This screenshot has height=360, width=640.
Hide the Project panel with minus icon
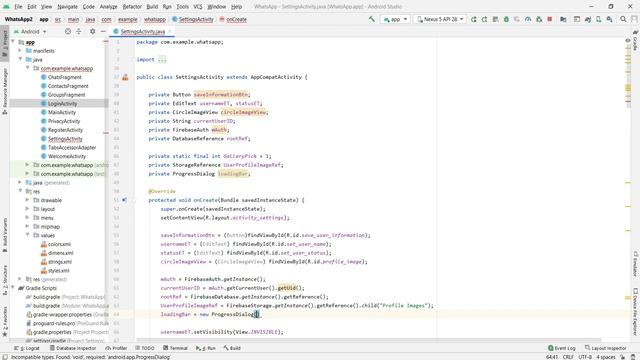(103, 31)
